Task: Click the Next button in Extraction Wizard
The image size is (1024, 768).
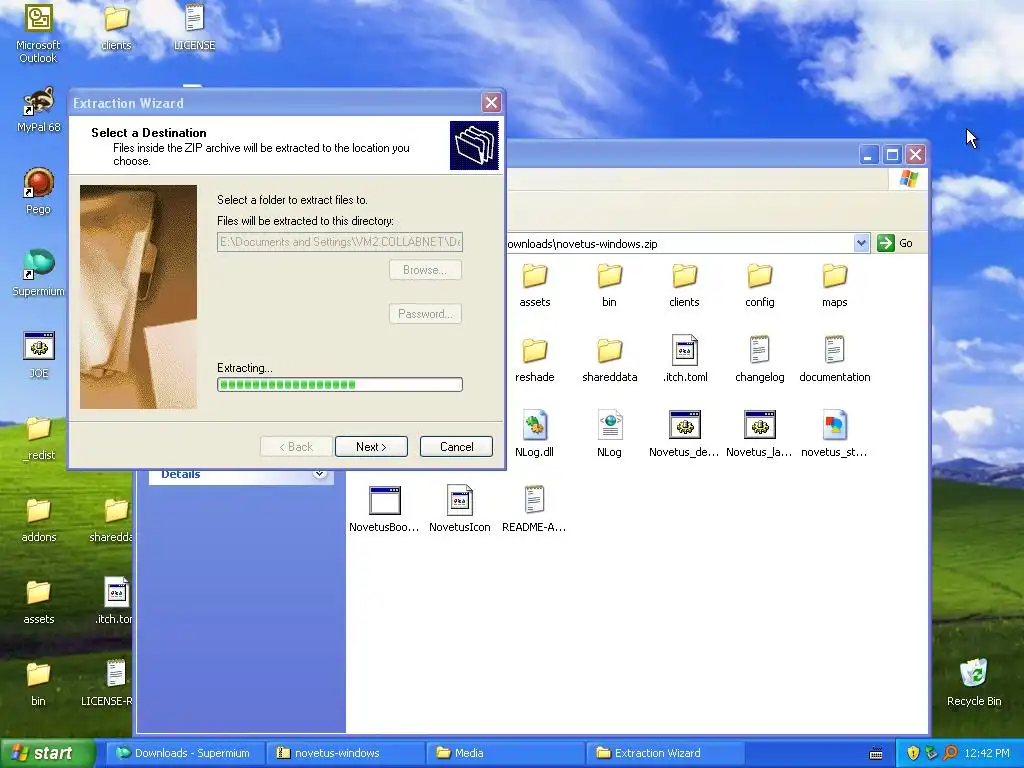Action: pos(371,447)
